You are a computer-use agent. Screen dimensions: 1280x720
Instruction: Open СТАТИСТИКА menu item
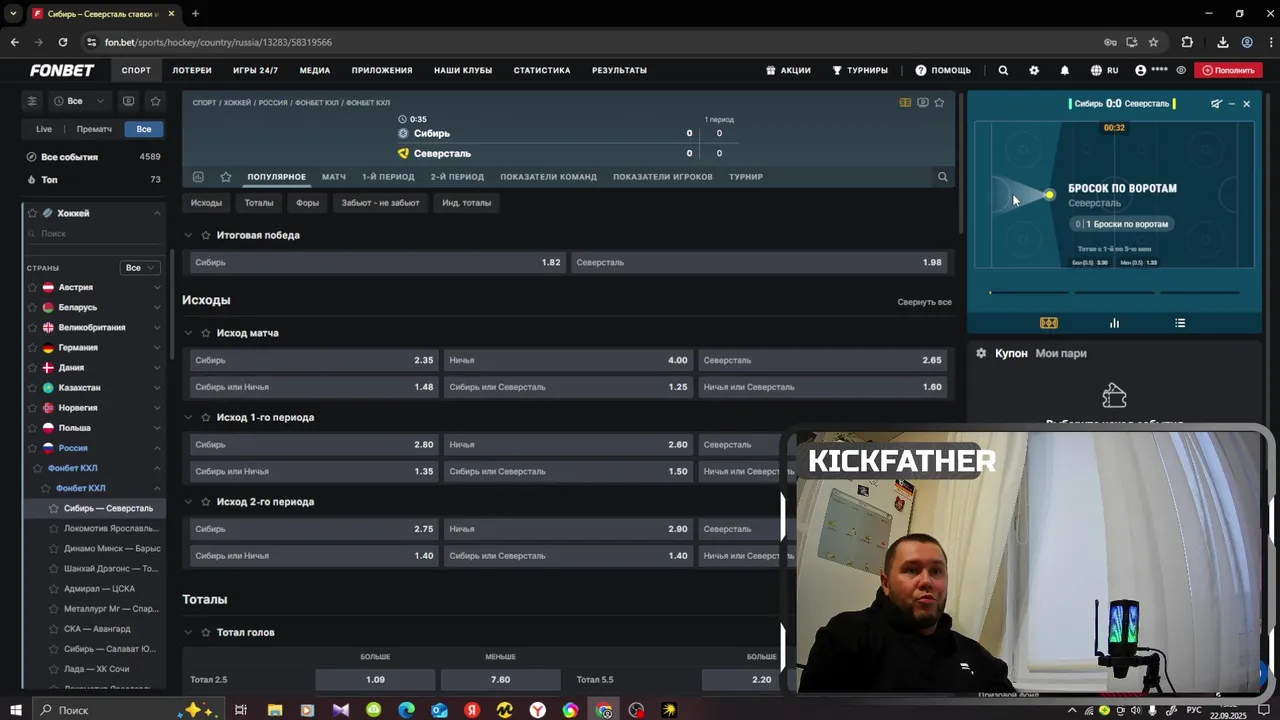click(542, 70)
